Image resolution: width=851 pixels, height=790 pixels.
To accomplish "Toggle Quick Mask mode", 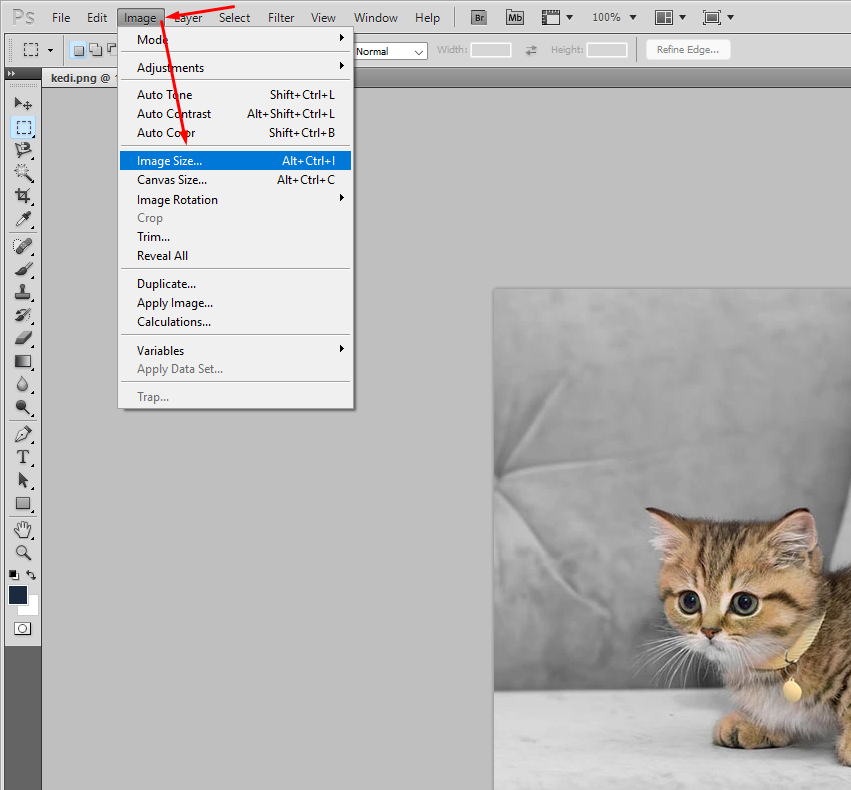I will pos(22,628).
